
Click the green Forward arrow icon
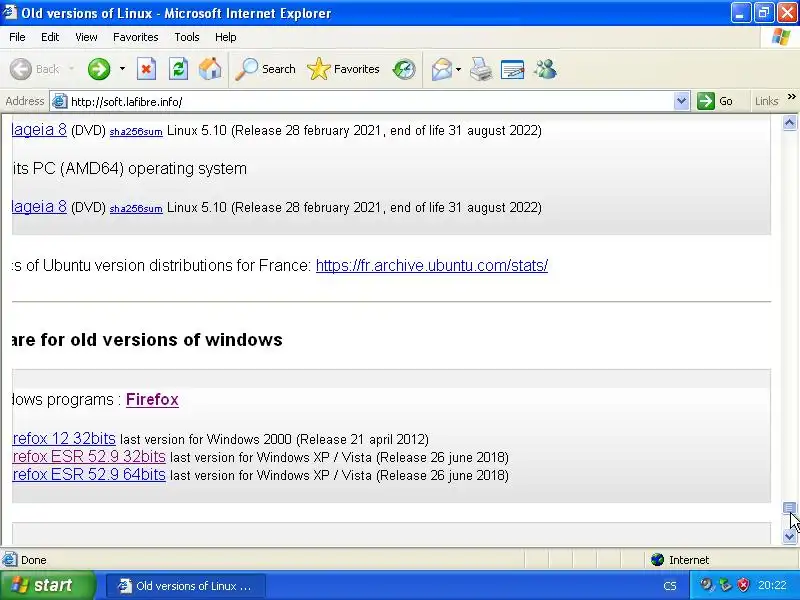[x=99, y=69]
